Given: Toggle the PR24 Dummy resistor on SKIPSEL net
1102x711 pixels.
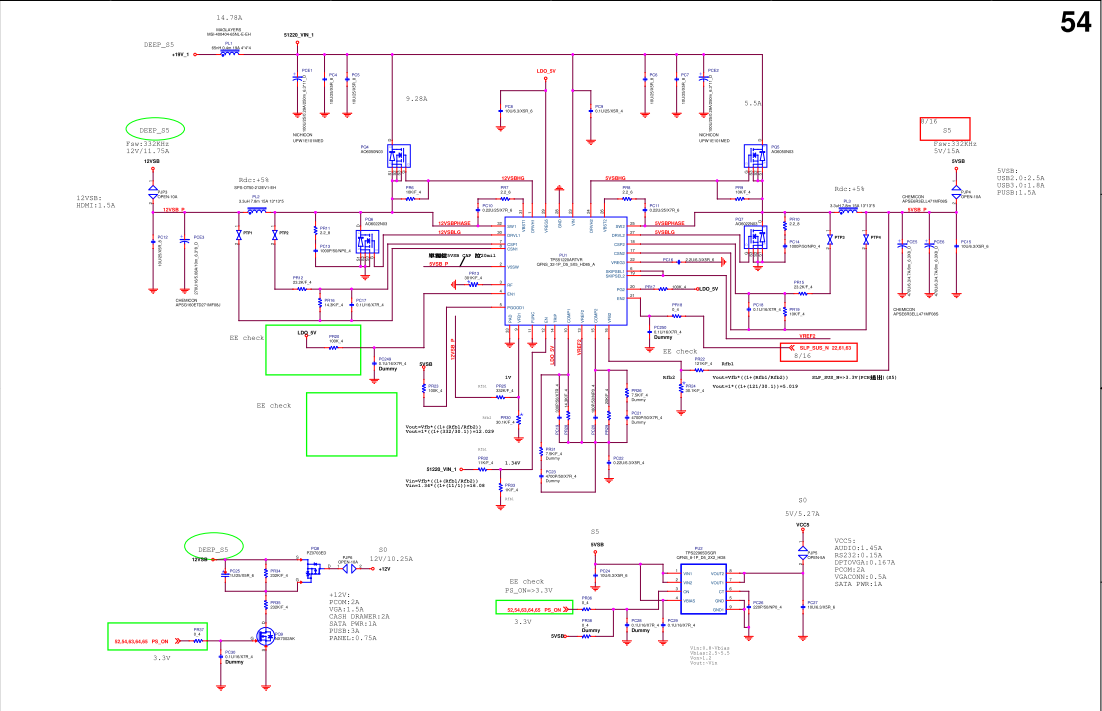Looking at the screenshot, I should [681, 387].
